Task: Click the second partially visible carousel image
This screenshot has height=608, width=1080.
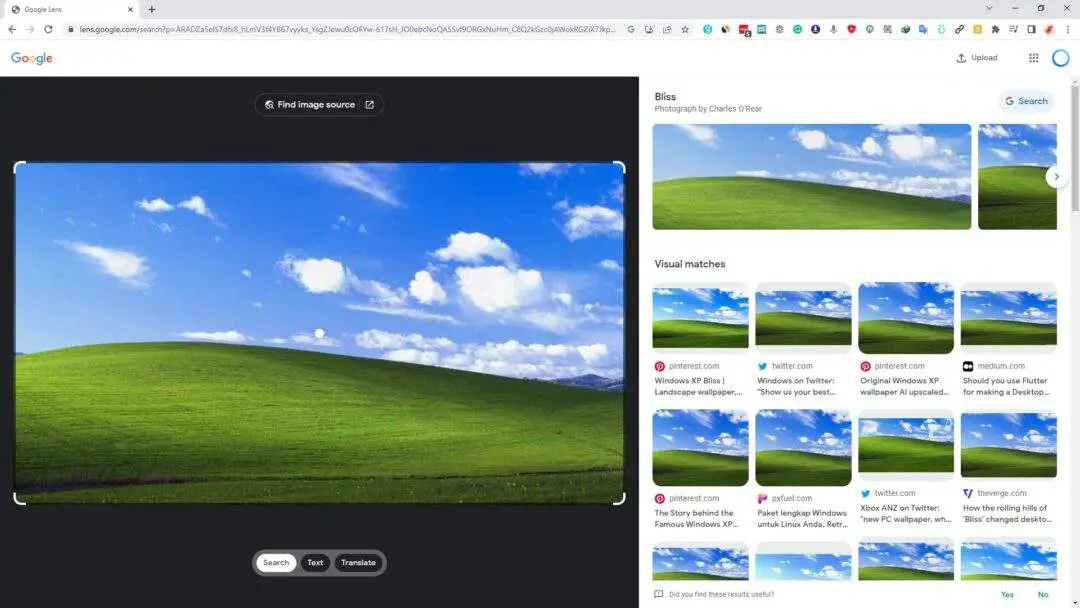Action: tap(1017, 176)
